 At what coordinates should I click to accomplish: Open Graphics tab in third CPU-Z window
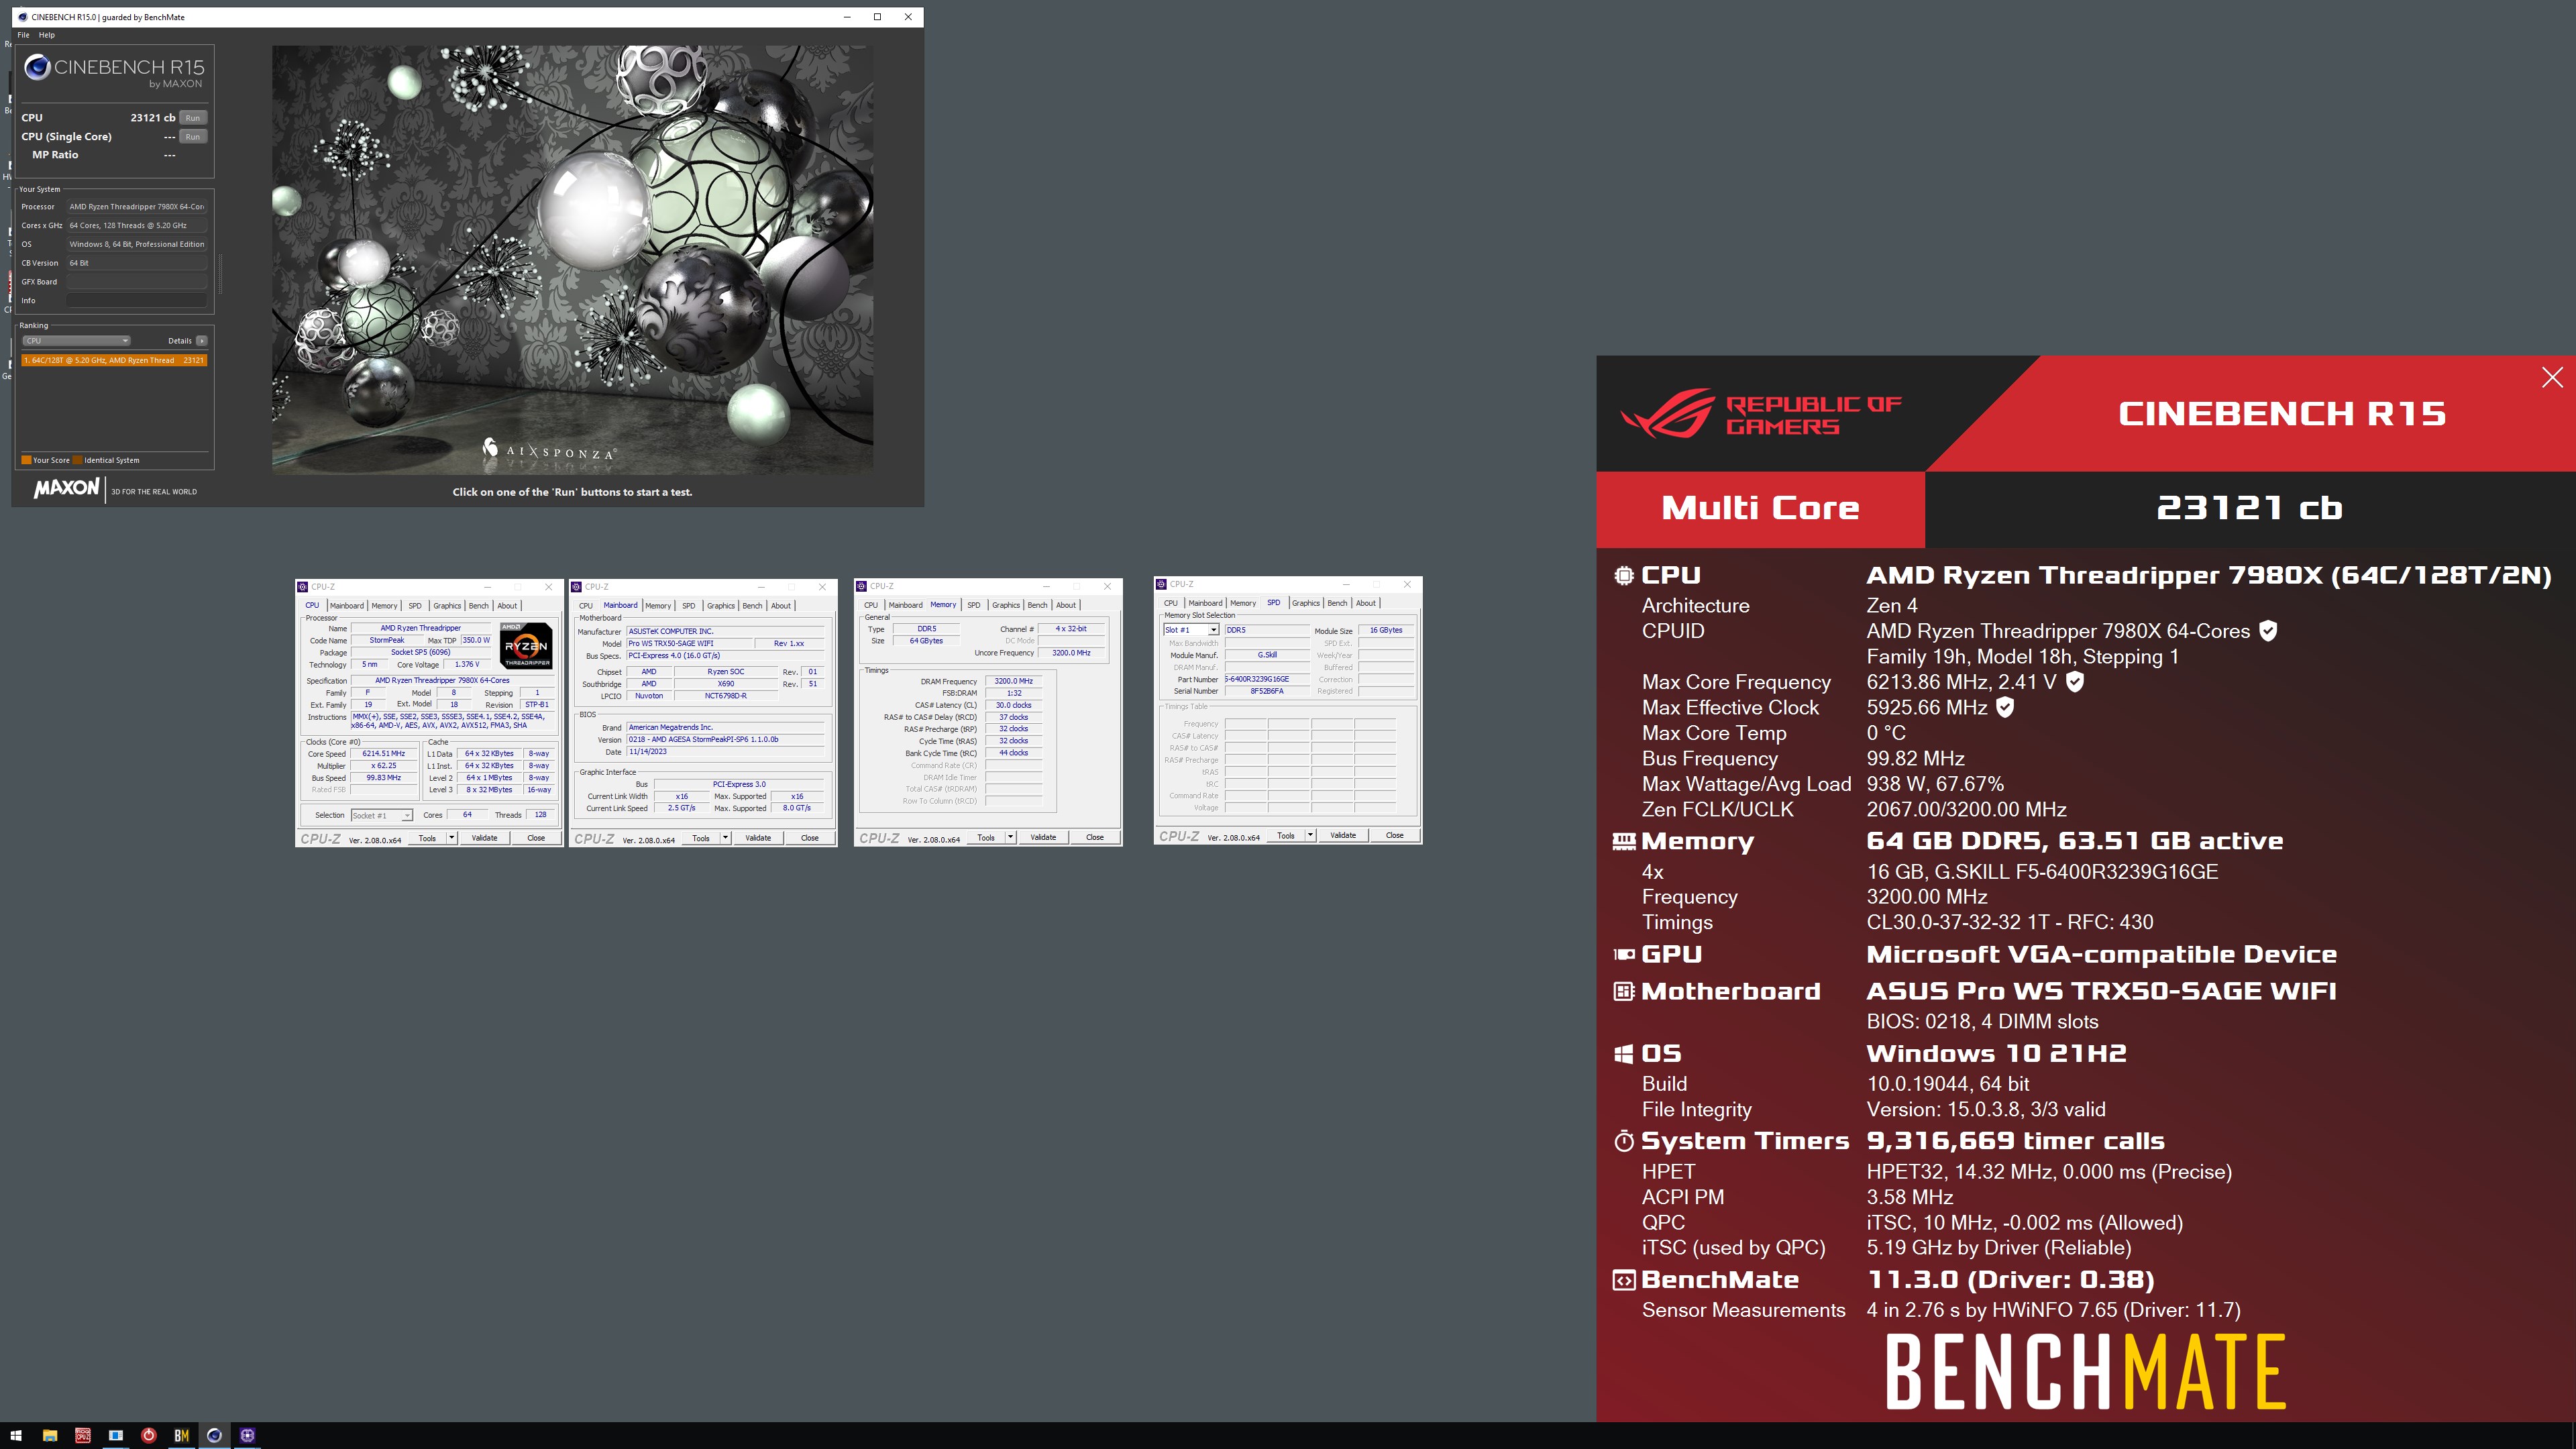(x=1006, y=605)
